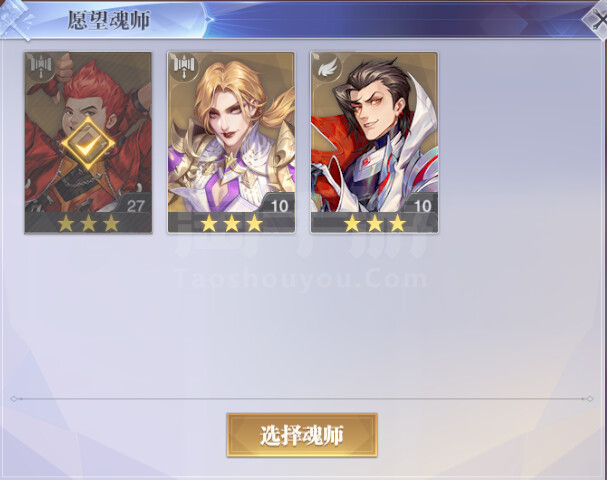Screen dimensions: 607x480
Task: Click the three-star rating under dark-haired card
Action: [375, 223]
